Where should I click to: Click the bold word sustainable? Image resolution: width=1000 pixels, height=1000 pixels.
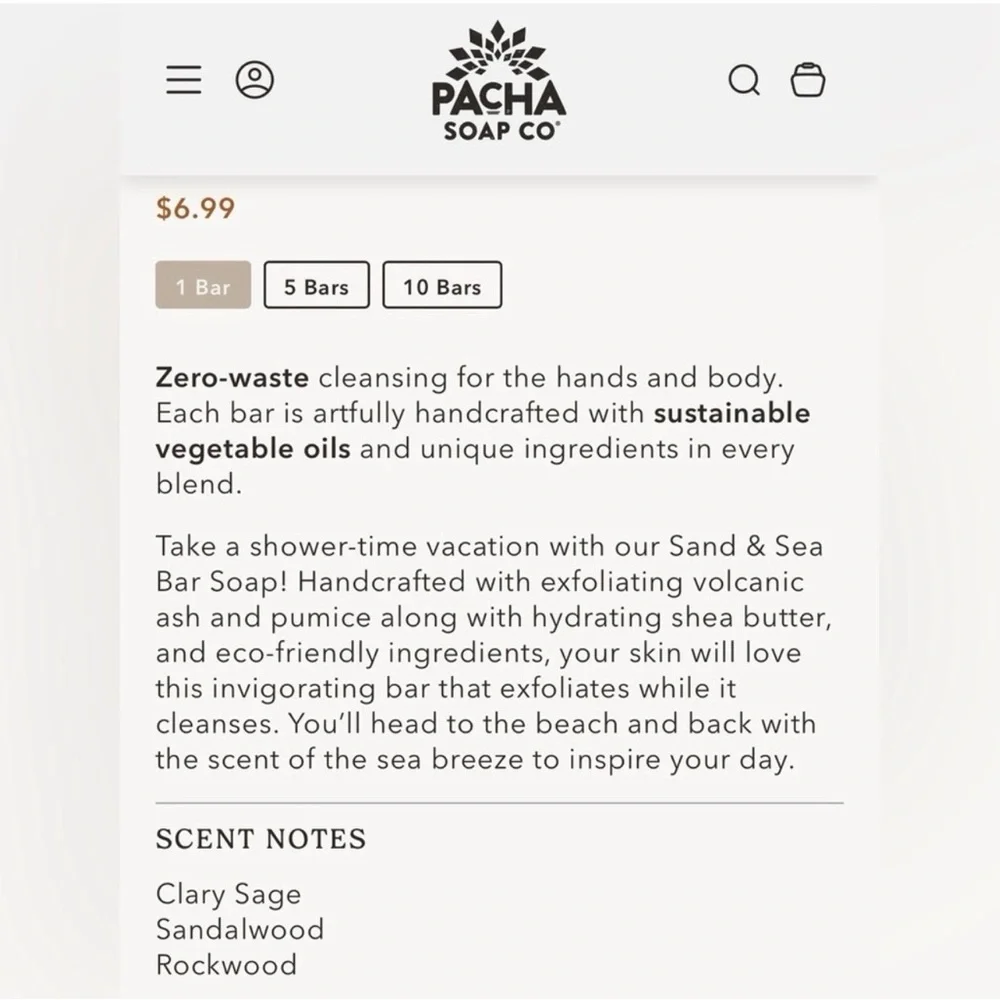[x=731, y=414]
